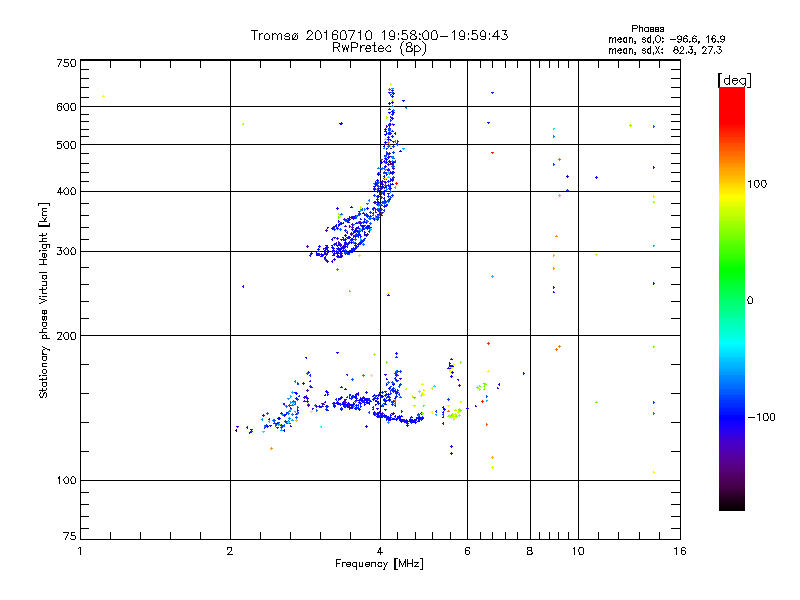Click the text 'mean, sd,O: -96.6, 16.9'
Image resolution: width=800 pixels, height=600 pixels.
[x=666, y=40]
